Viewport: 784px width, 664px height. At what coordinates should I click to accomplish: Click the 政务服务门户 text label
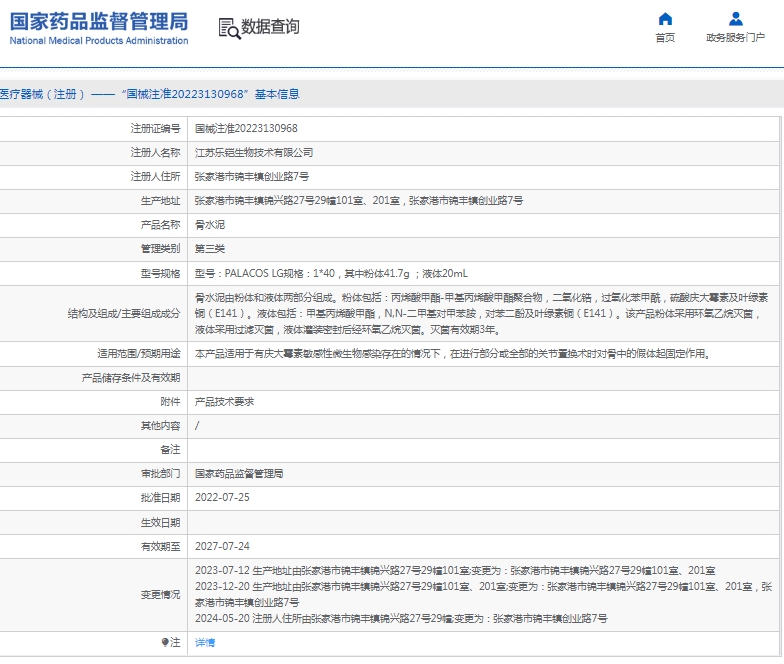pos(736,38)
